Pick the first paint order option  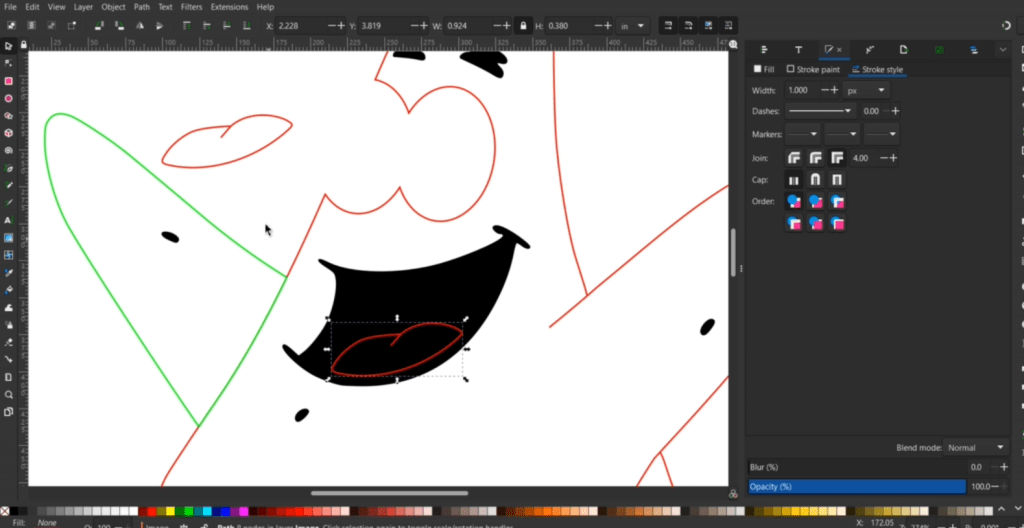[794, 202]
